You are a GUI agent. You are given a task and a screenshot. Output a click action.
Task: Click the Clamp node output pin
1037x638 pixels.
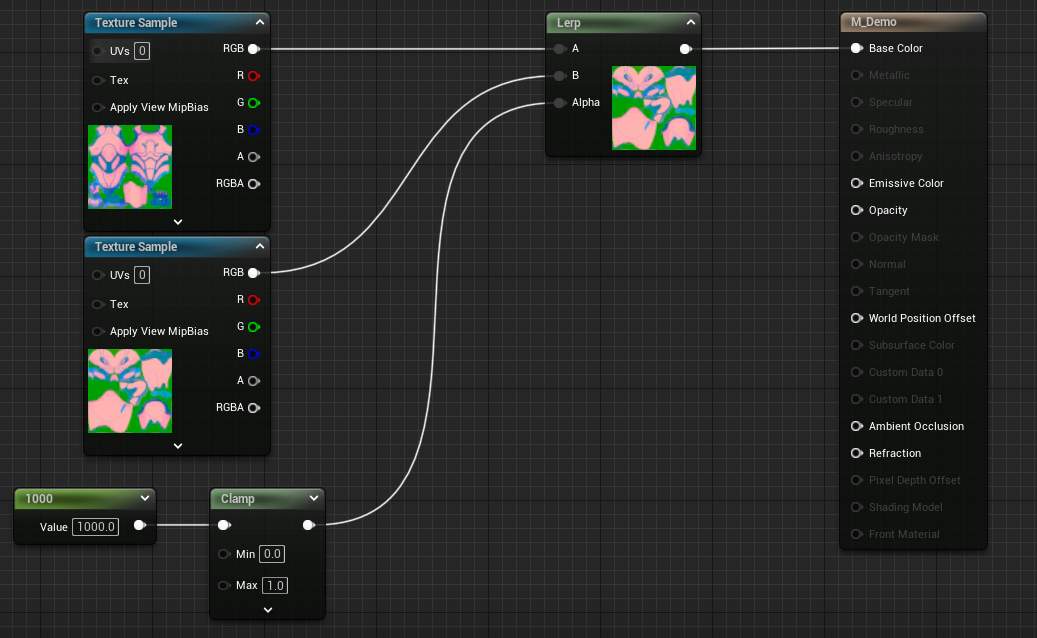tap(308, 524)
